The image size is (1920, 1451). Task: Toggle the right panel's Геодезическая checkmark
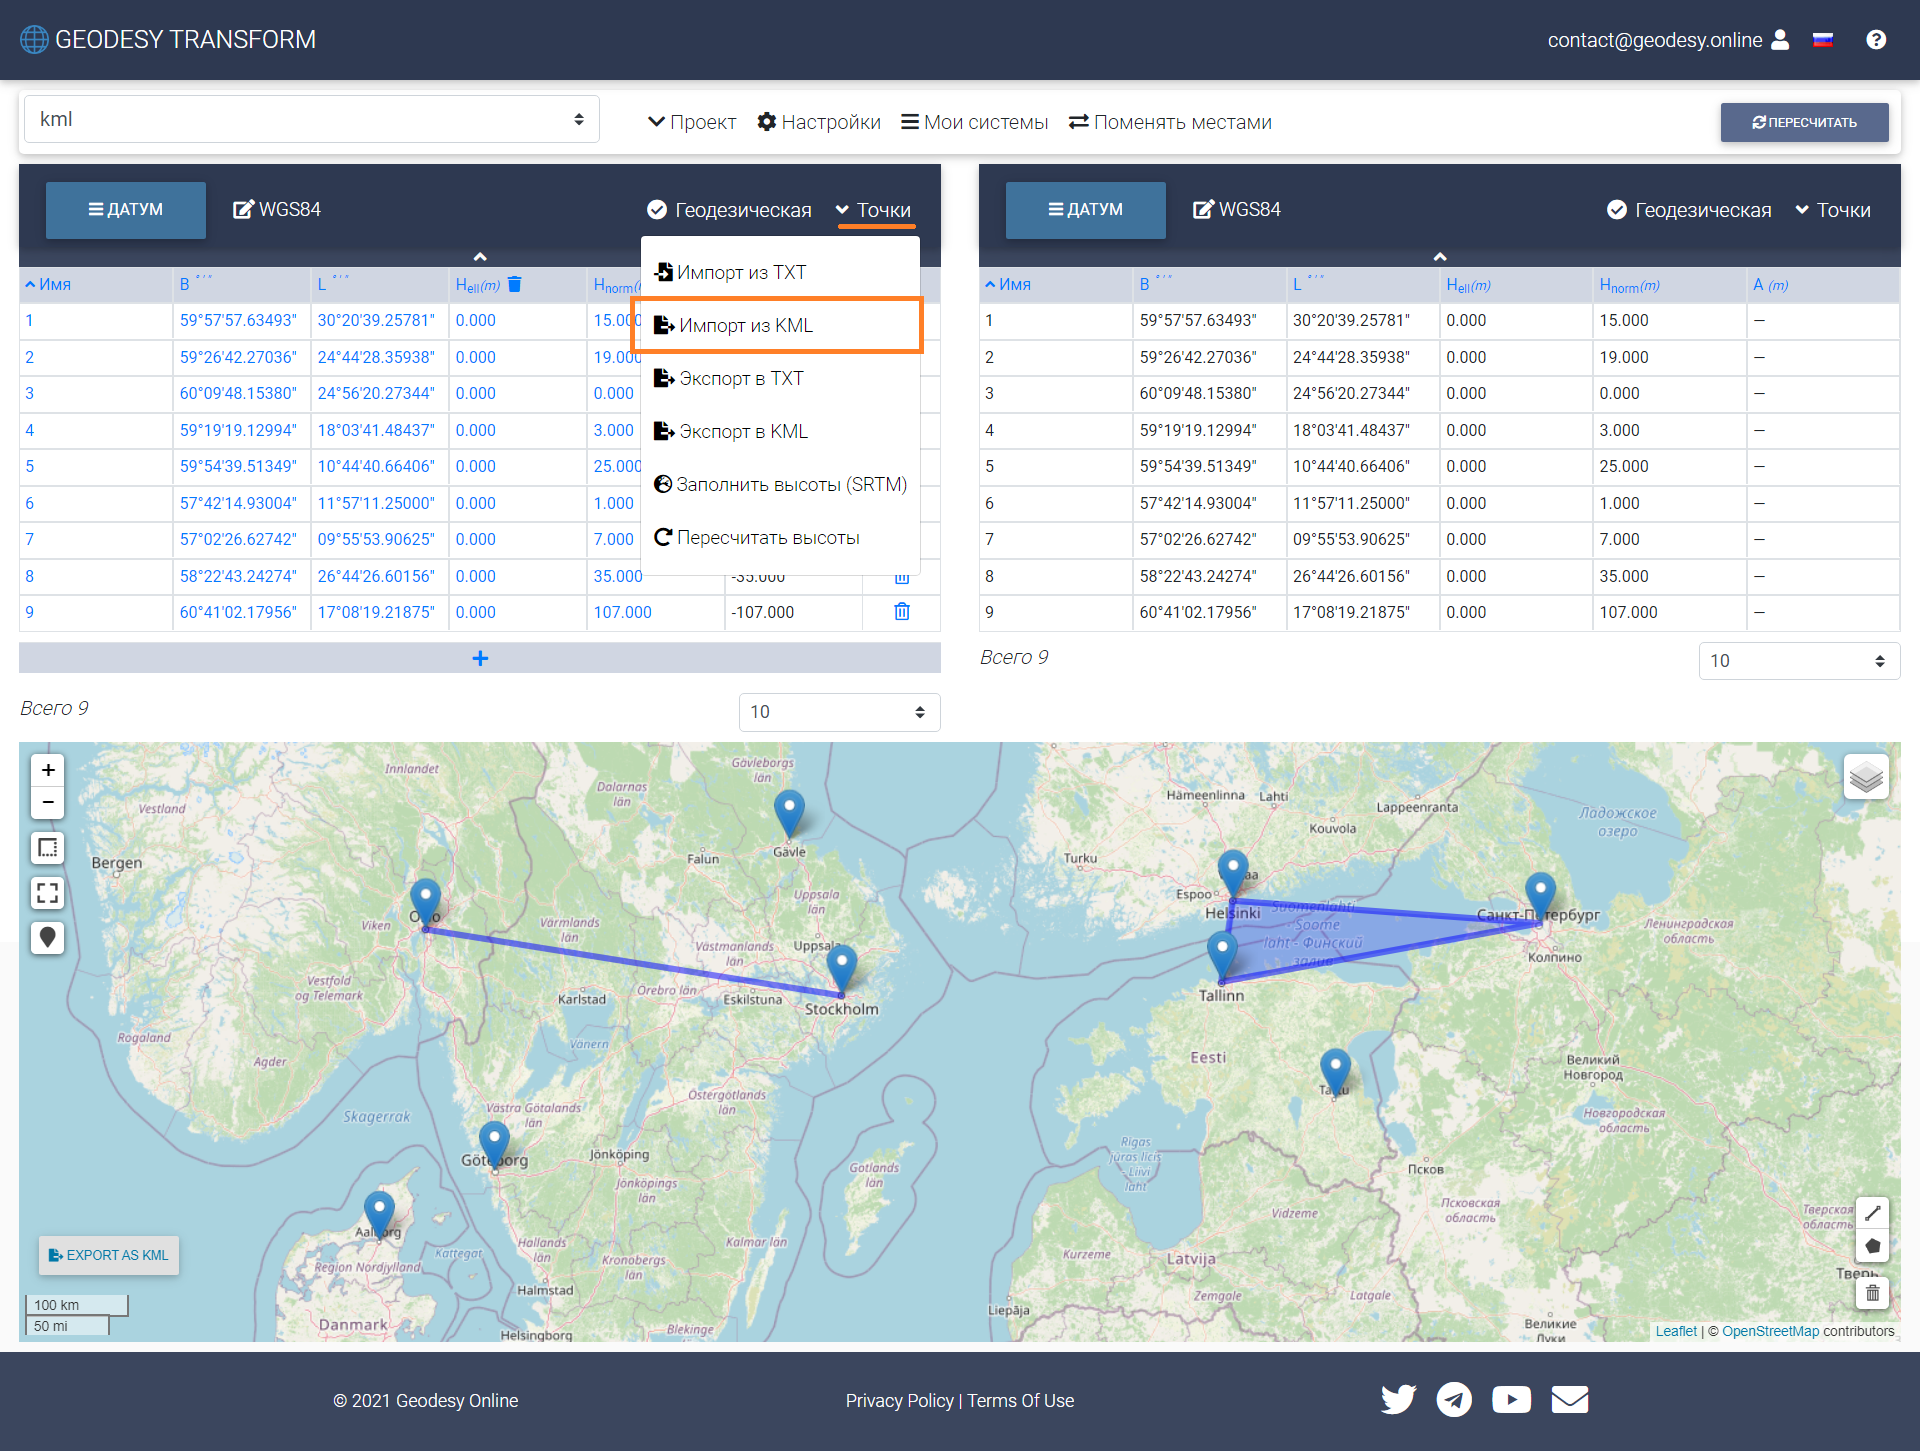[x=1616, y=210]
